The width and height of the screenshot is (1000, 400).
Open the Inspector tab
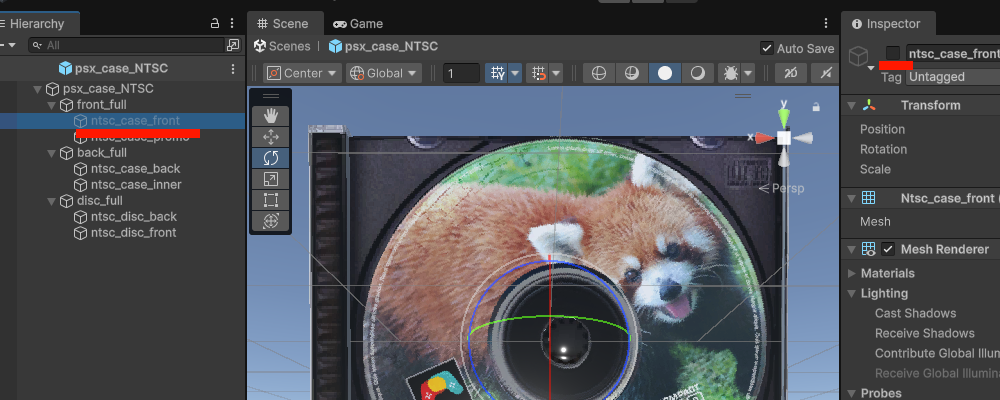pyautogui.click(x=888, y=23)
